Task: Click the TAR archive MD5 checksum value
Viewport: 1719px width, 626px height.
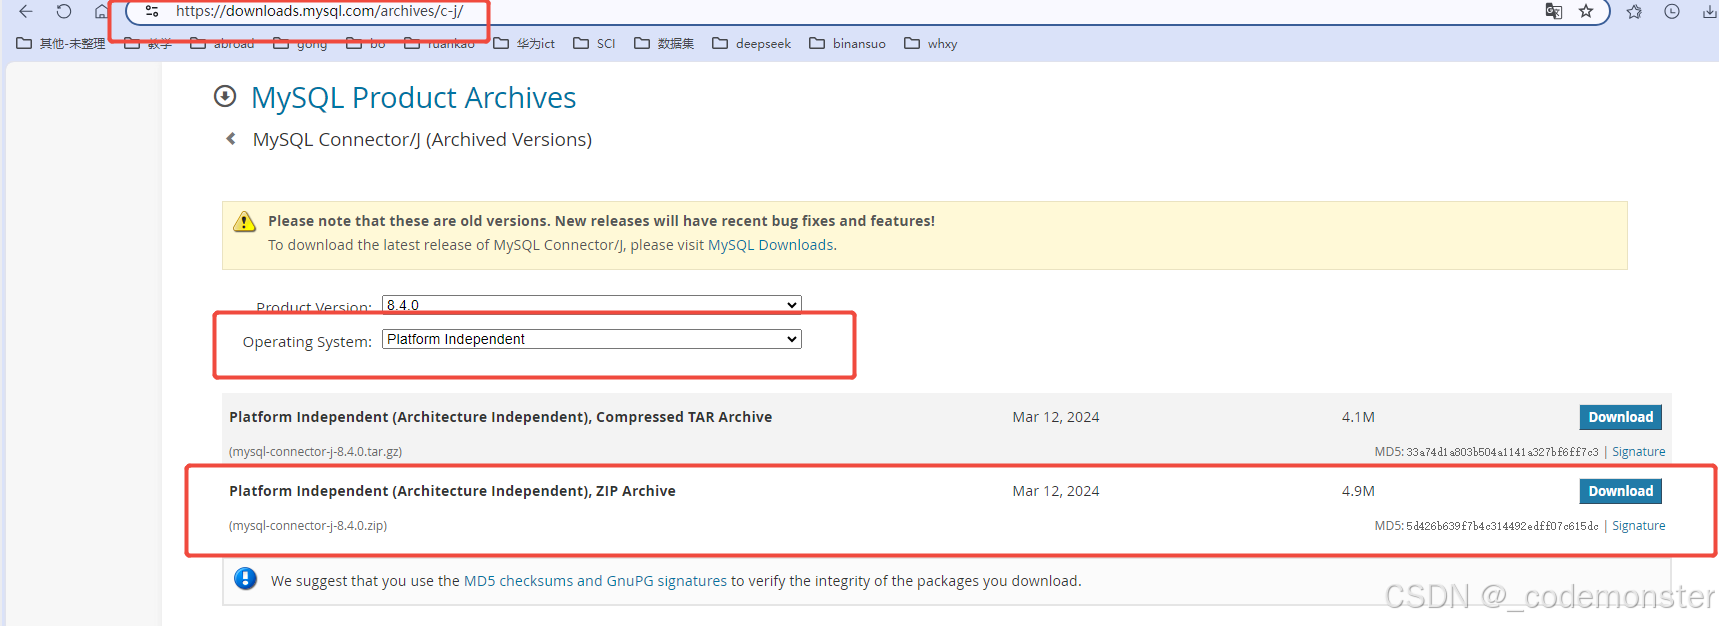Action: (x=1502, y=452)
